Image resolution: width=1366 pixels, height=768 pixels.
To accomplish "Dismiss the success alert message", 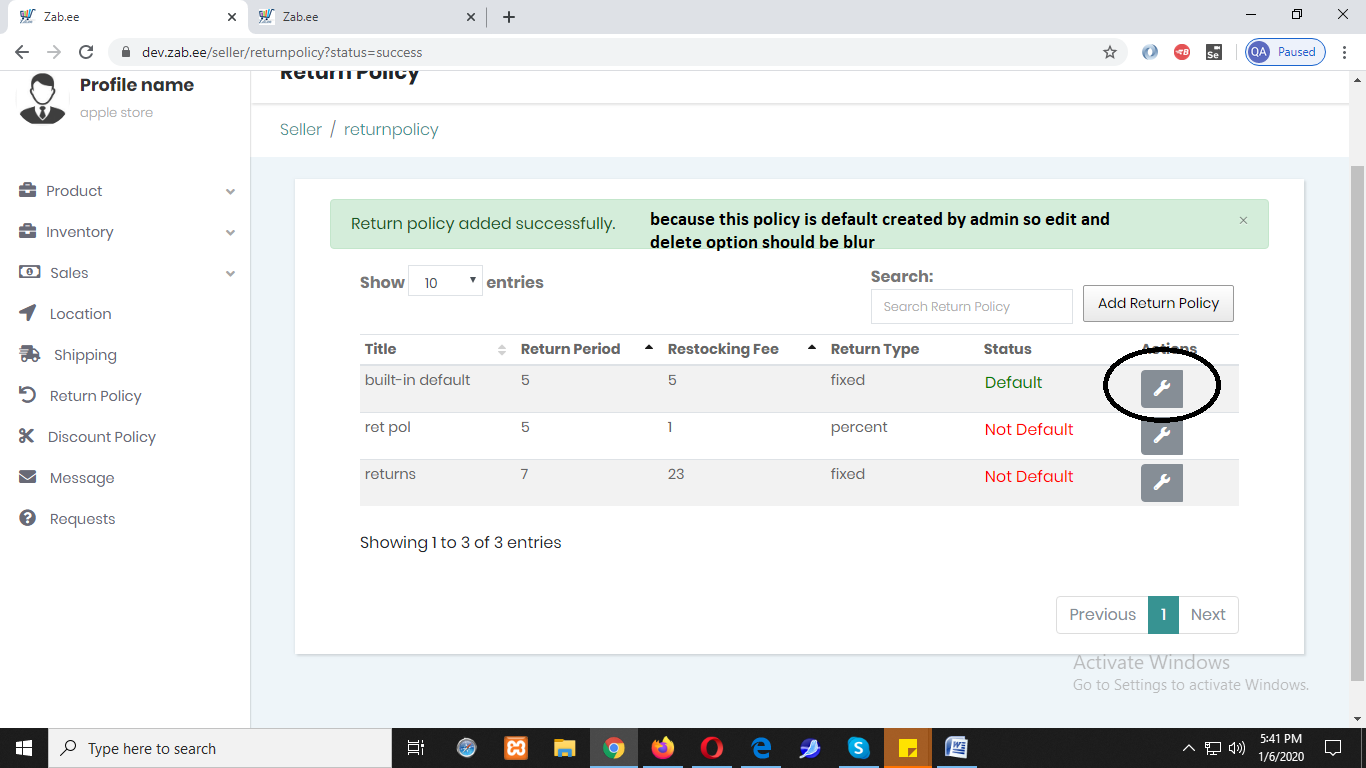I will pos(1243,220).
